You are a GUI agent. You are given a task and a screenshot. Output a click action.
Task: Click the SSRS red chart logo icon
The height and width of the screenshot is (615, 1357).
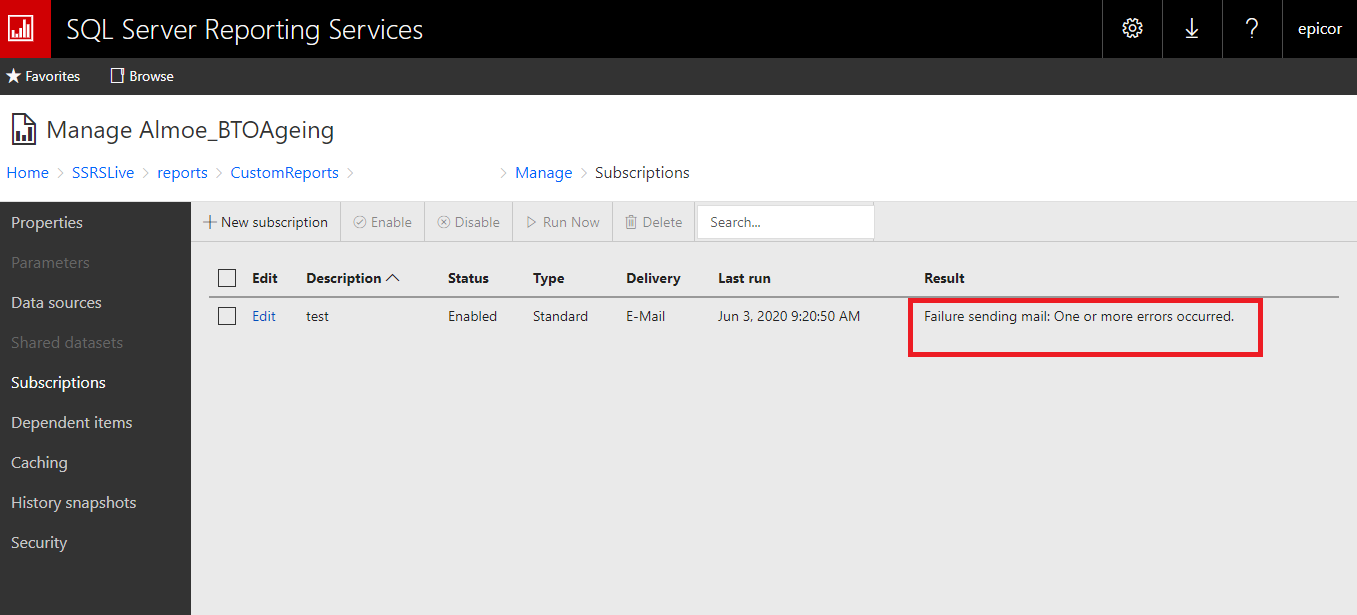(25, 29)
